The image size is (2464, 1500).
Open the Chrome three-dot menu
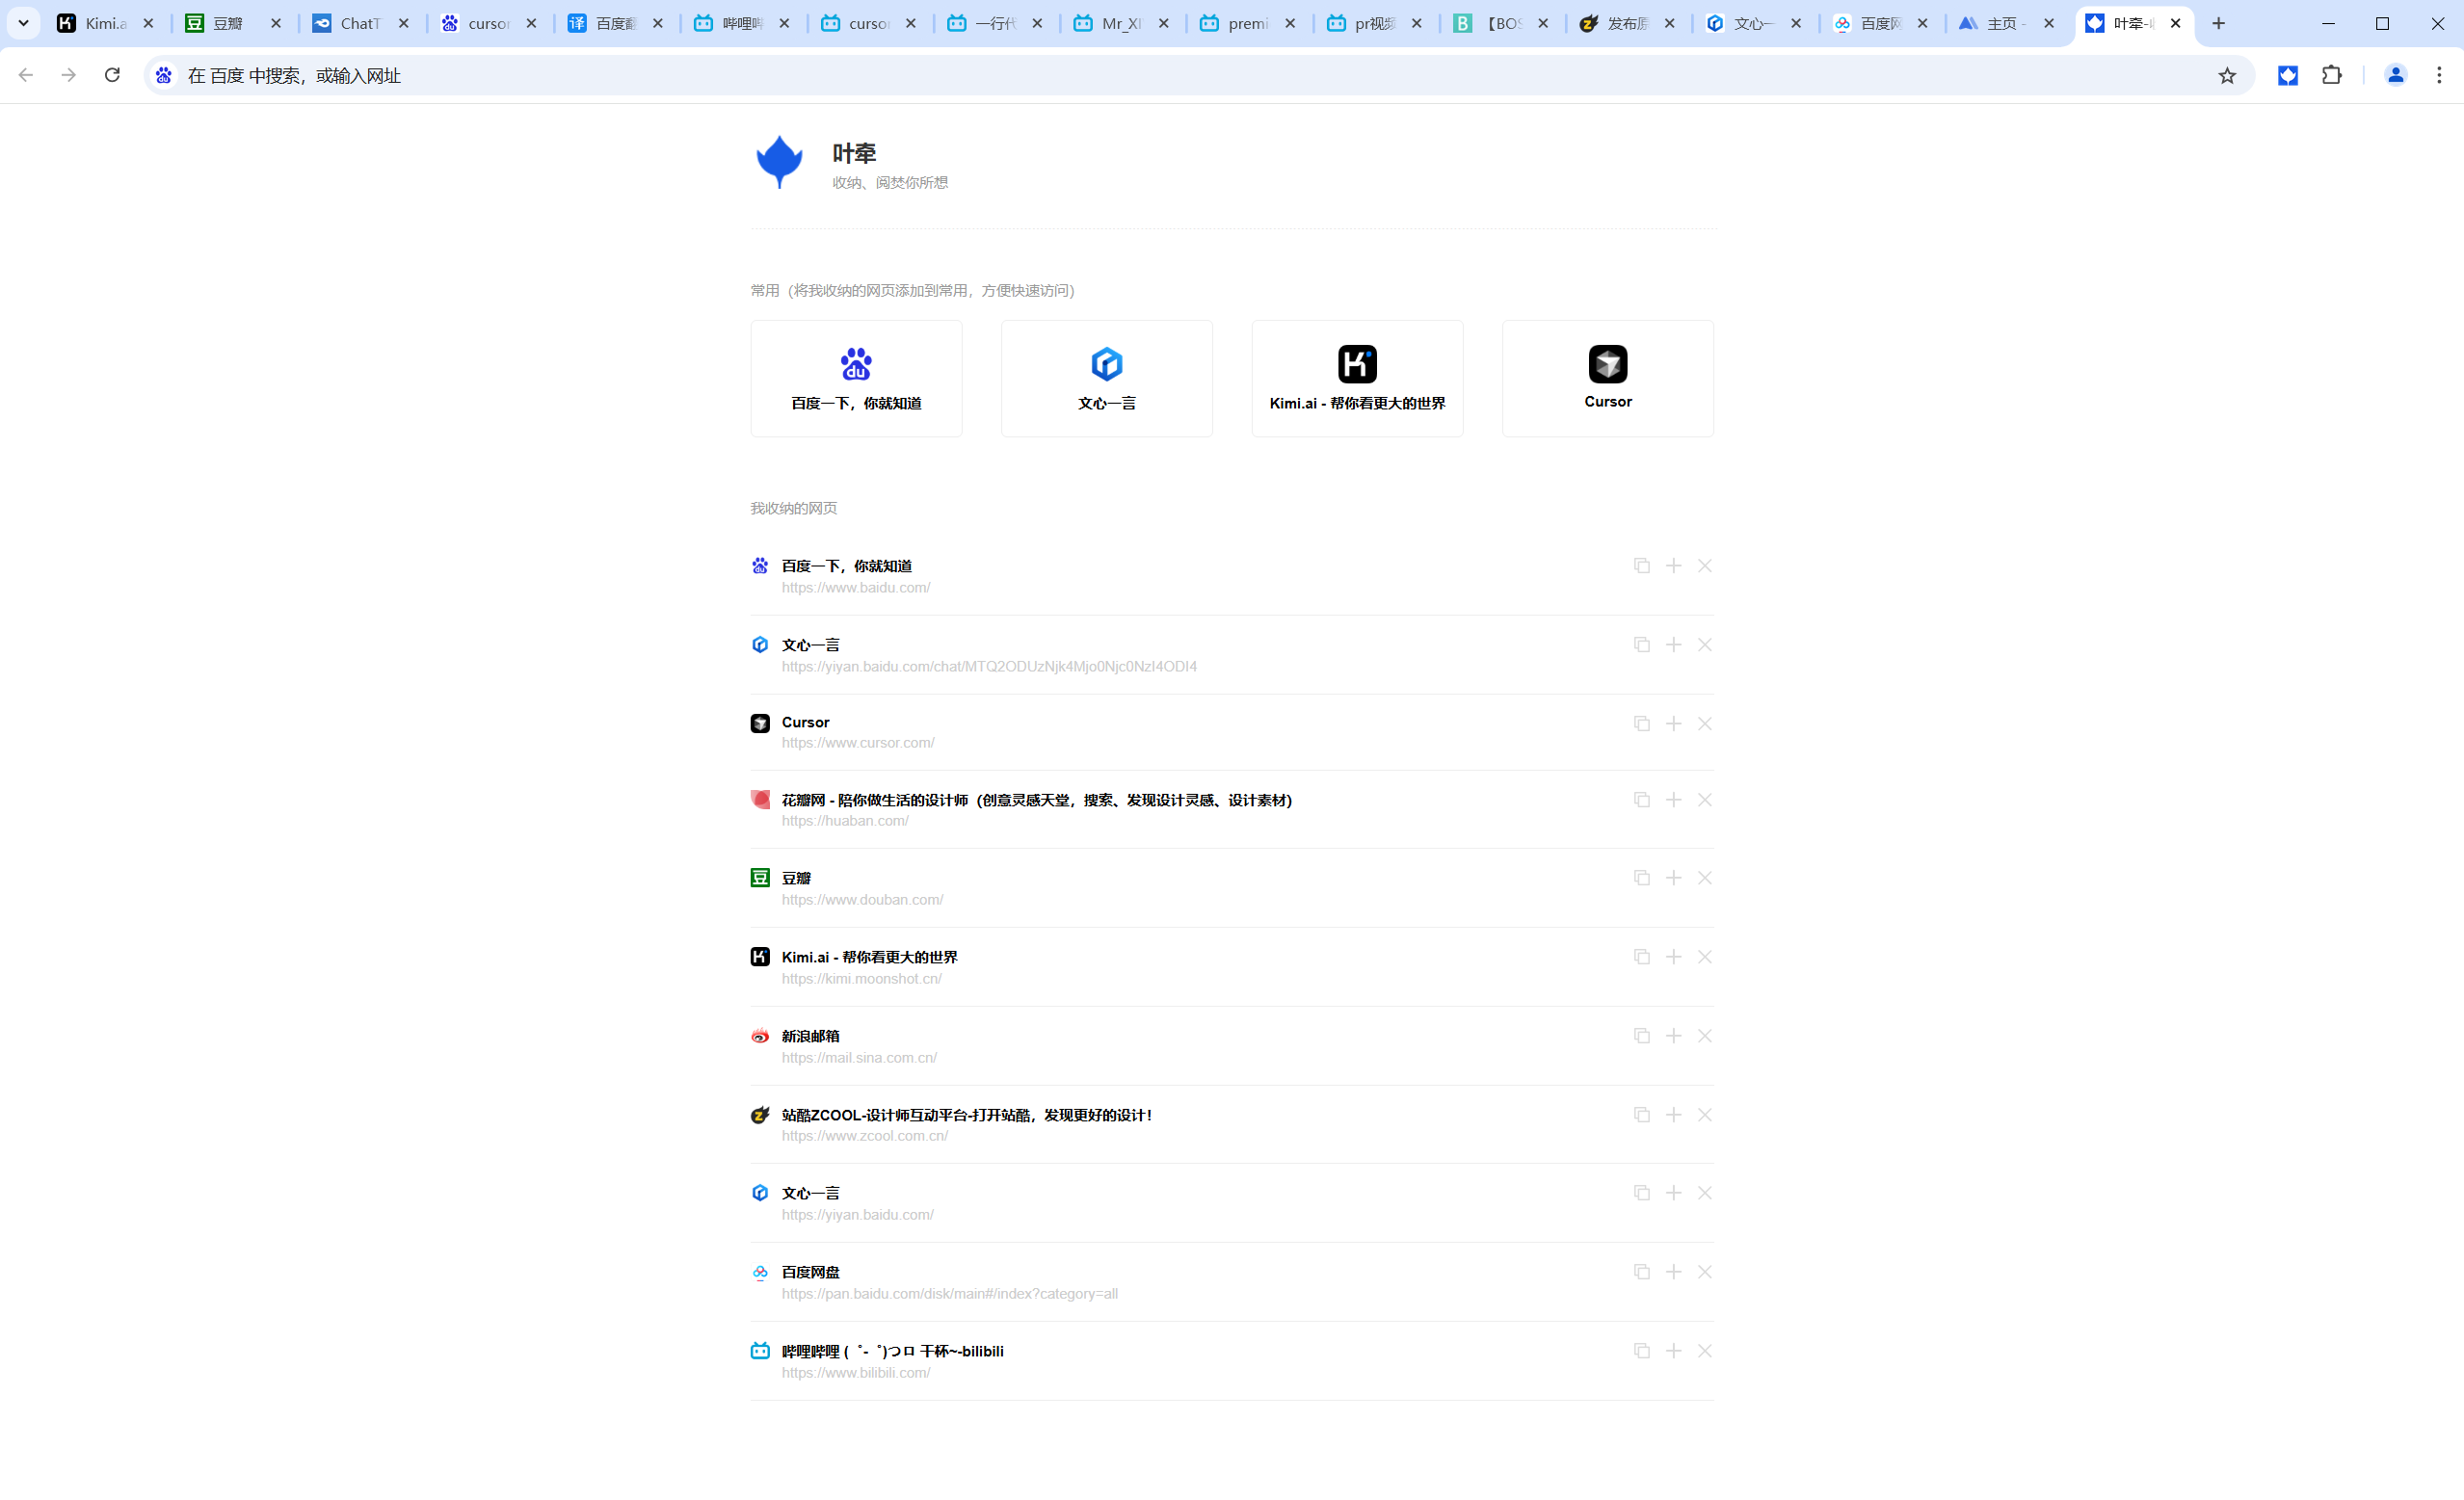pyautogui.click(x=2439, y=75)
